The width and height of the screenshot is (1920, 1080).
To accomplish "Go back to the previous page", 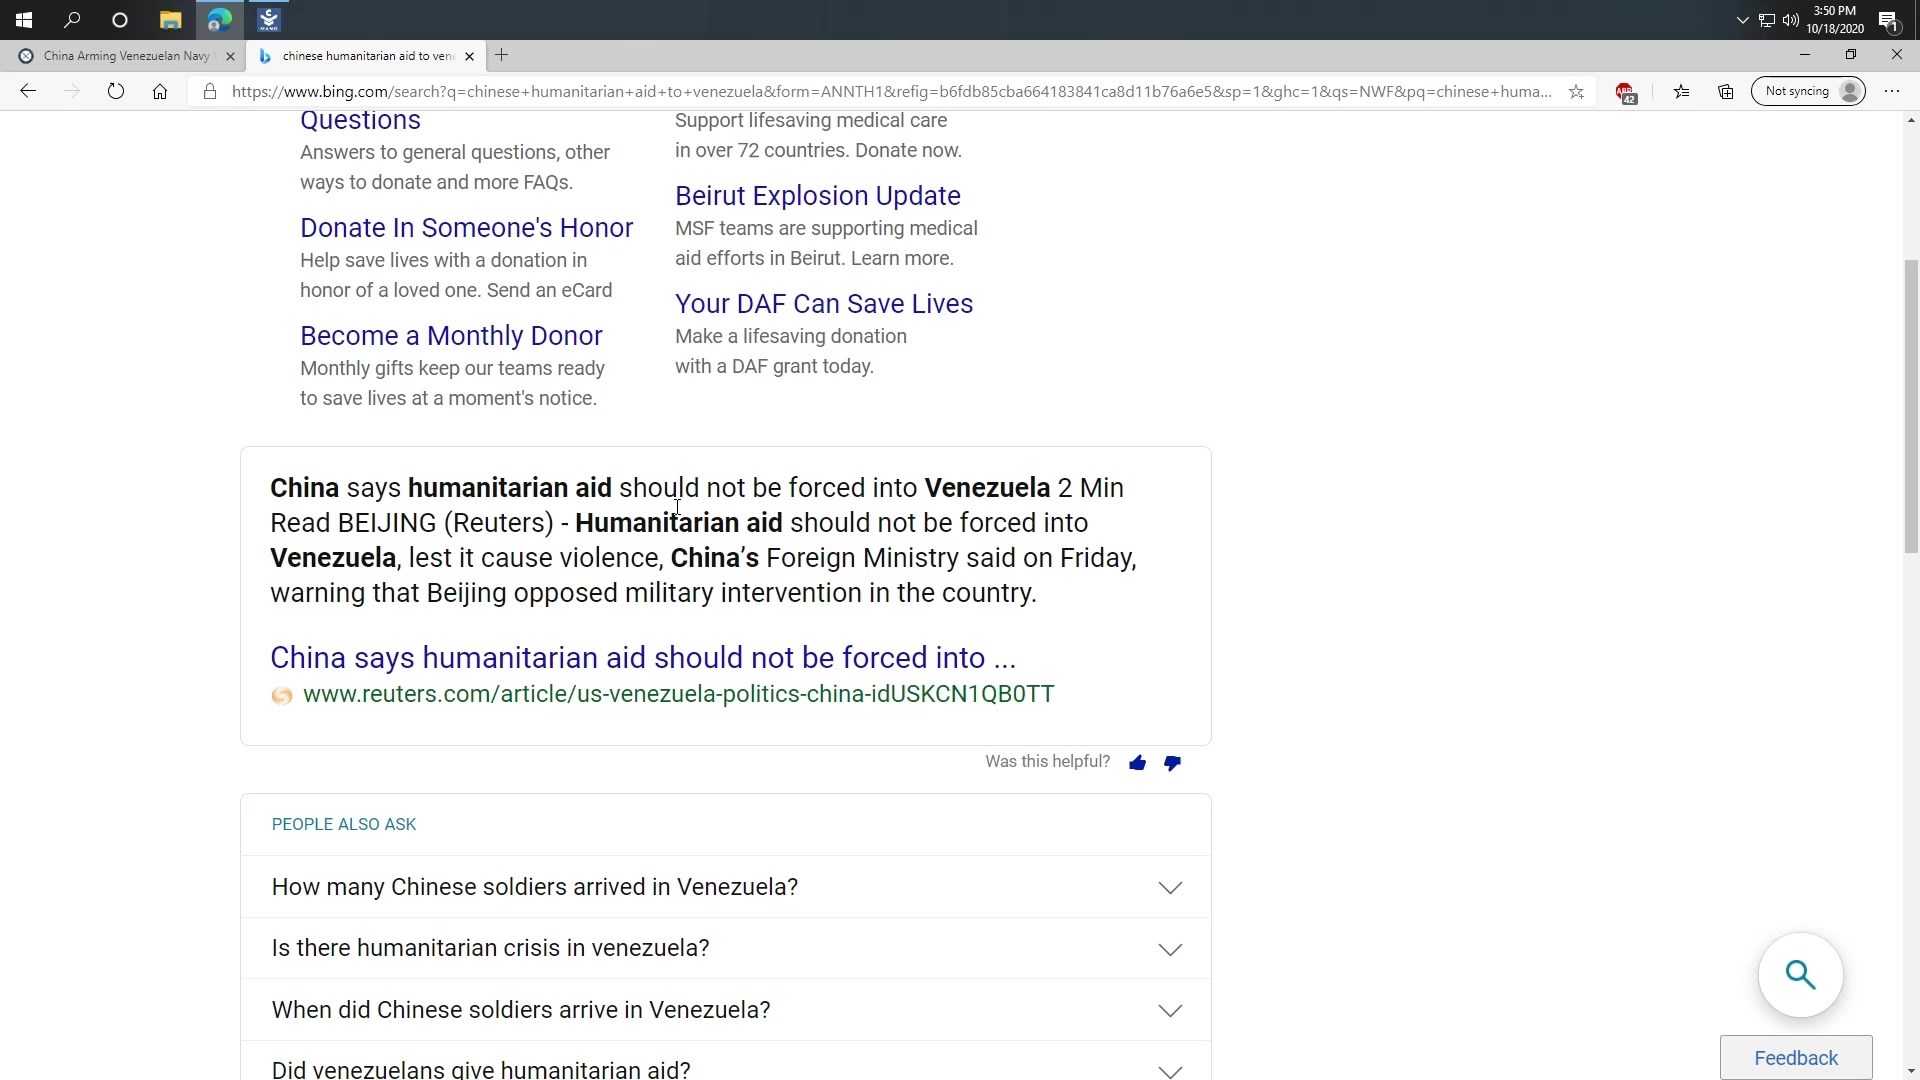I will [28, 91].
